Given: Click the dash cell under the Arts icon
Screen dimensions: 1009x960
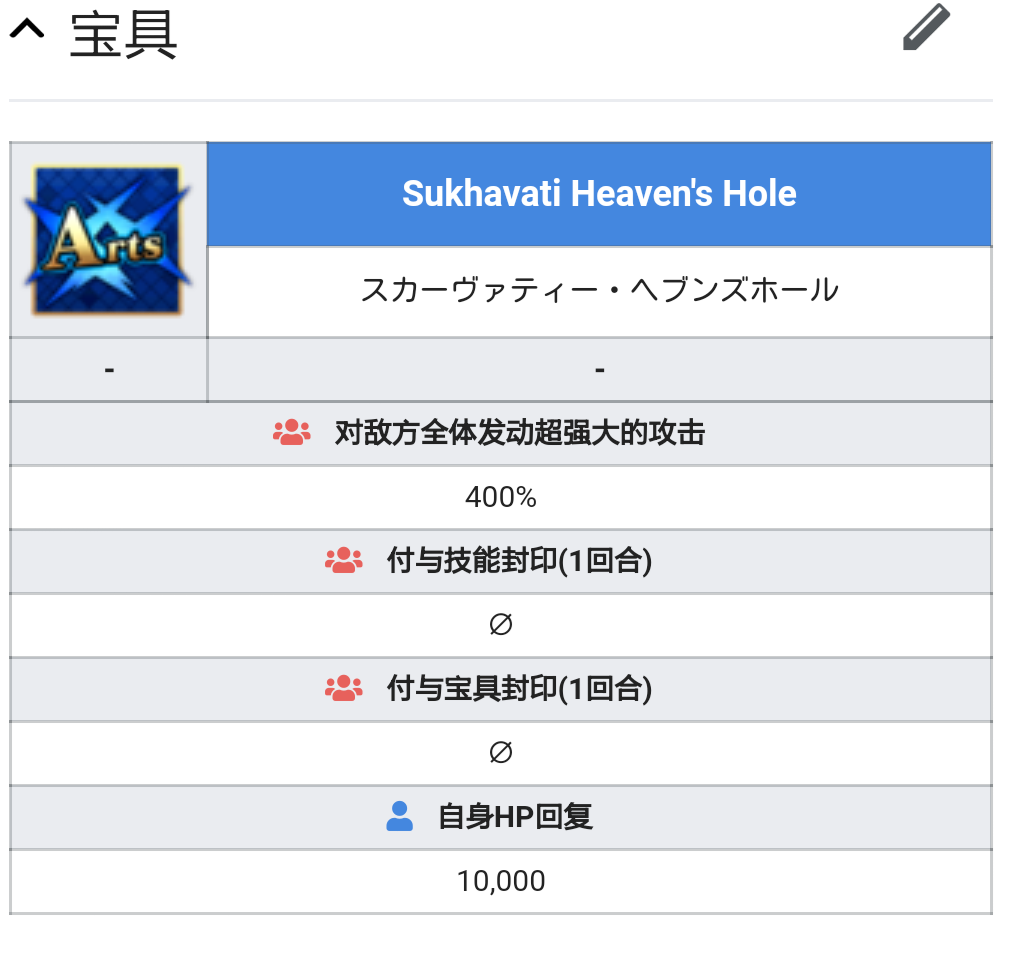Looking at the screenshot, I should coord(109,370).
